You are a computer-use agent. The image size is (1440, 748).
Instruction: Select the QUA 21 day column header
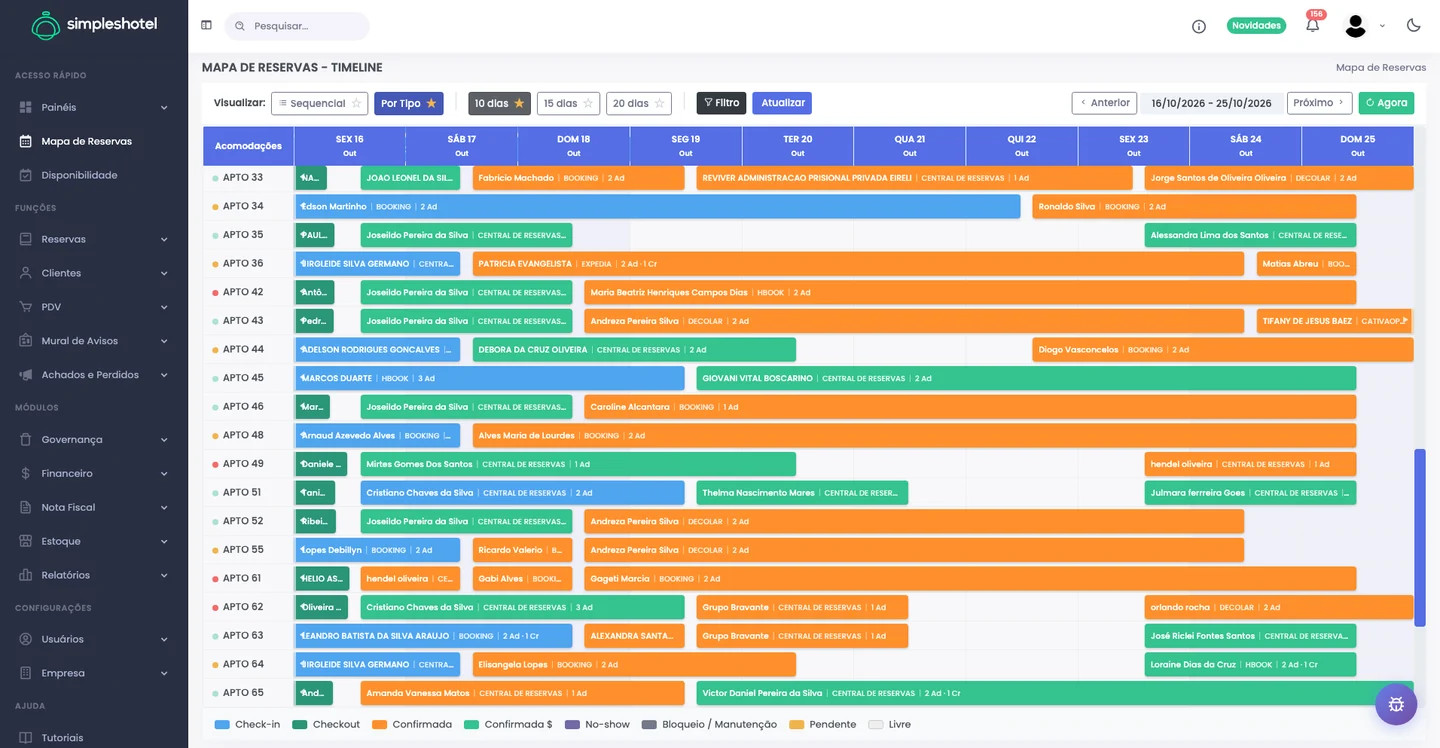(x=910, y=146)
